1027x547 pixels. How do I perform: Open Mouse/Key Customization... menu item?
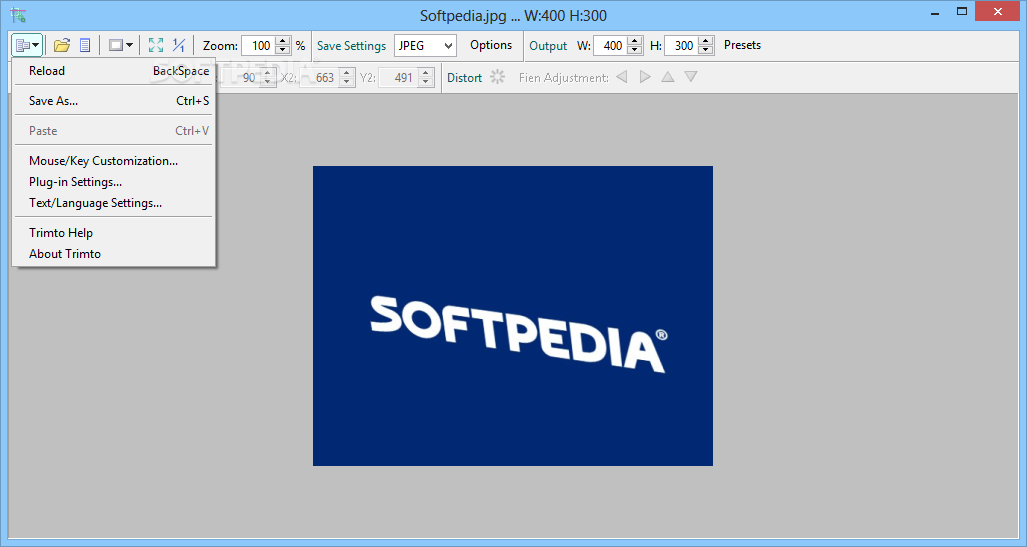tap(113, 160)
